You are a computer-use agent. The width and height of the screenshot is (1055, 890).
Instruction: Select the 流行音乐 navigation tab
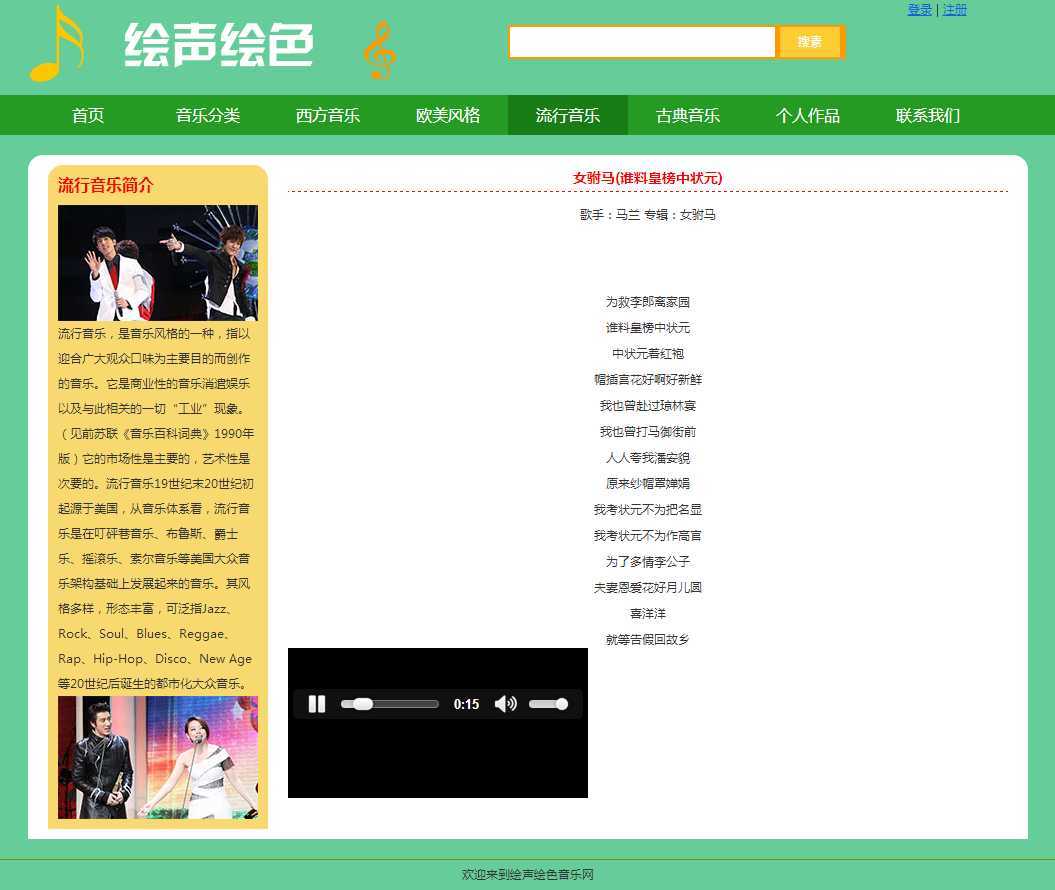568,115
